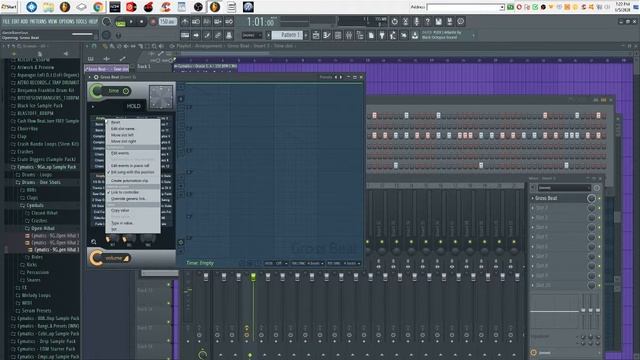The width and height of the screenshot is (640, 360).
Task: Toggle the loop recording icon
Action: point(229,22)
